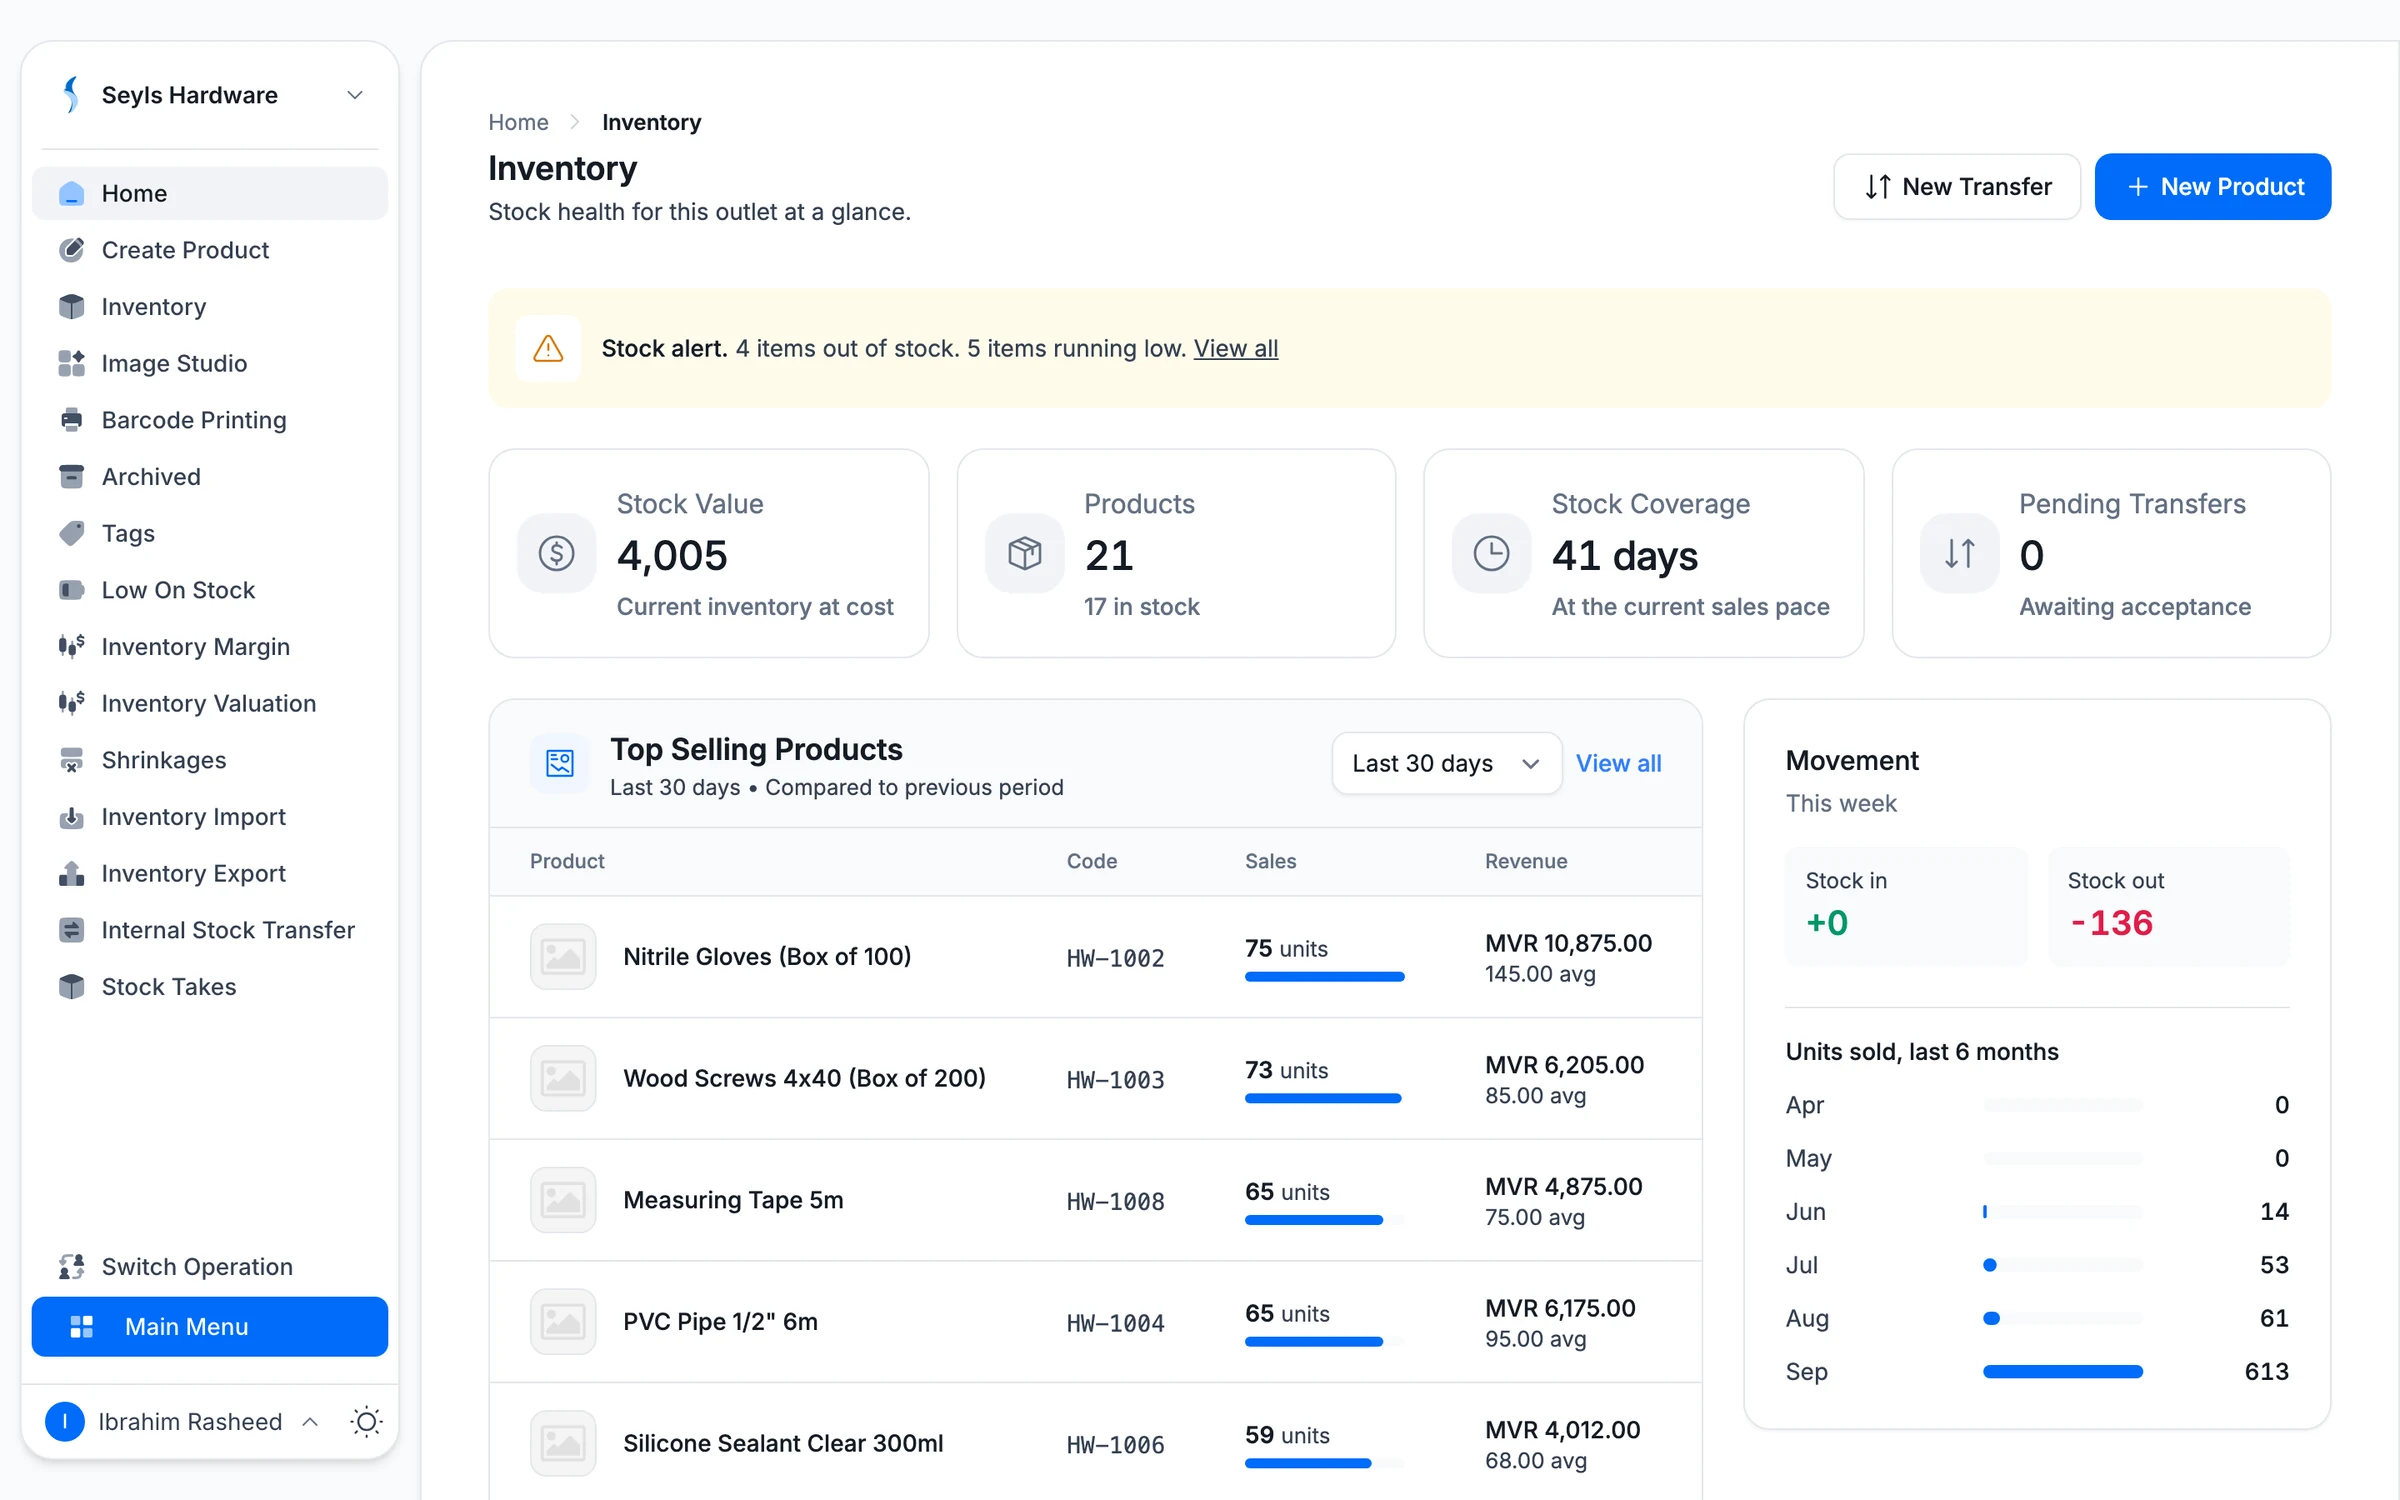Click the stock alert warning triangle icon
This screenshot has width=2400, height=1500.
[x=548, y=349]
